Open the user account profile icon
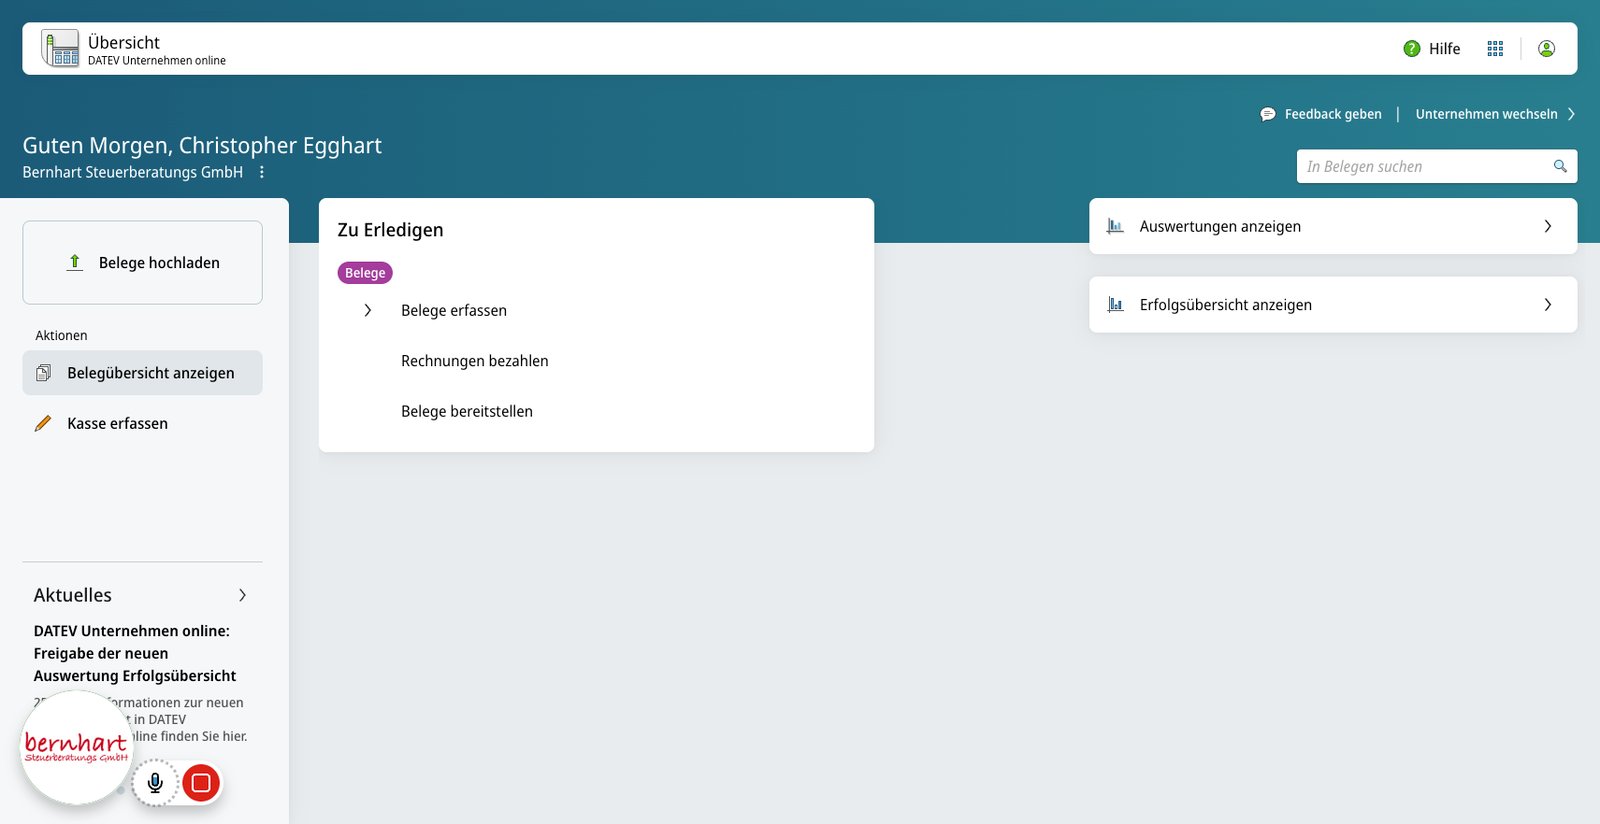This screenshot has height=824, width=1600. tap(1546, 49)
